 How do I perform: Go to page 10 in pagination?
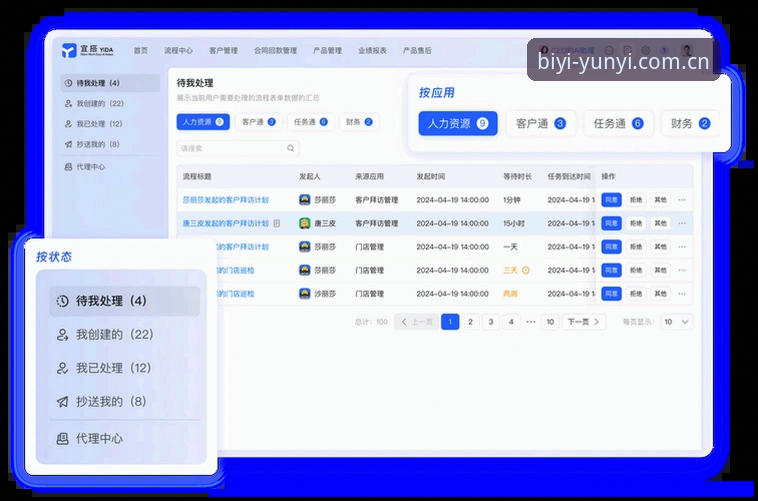[550, 322]
